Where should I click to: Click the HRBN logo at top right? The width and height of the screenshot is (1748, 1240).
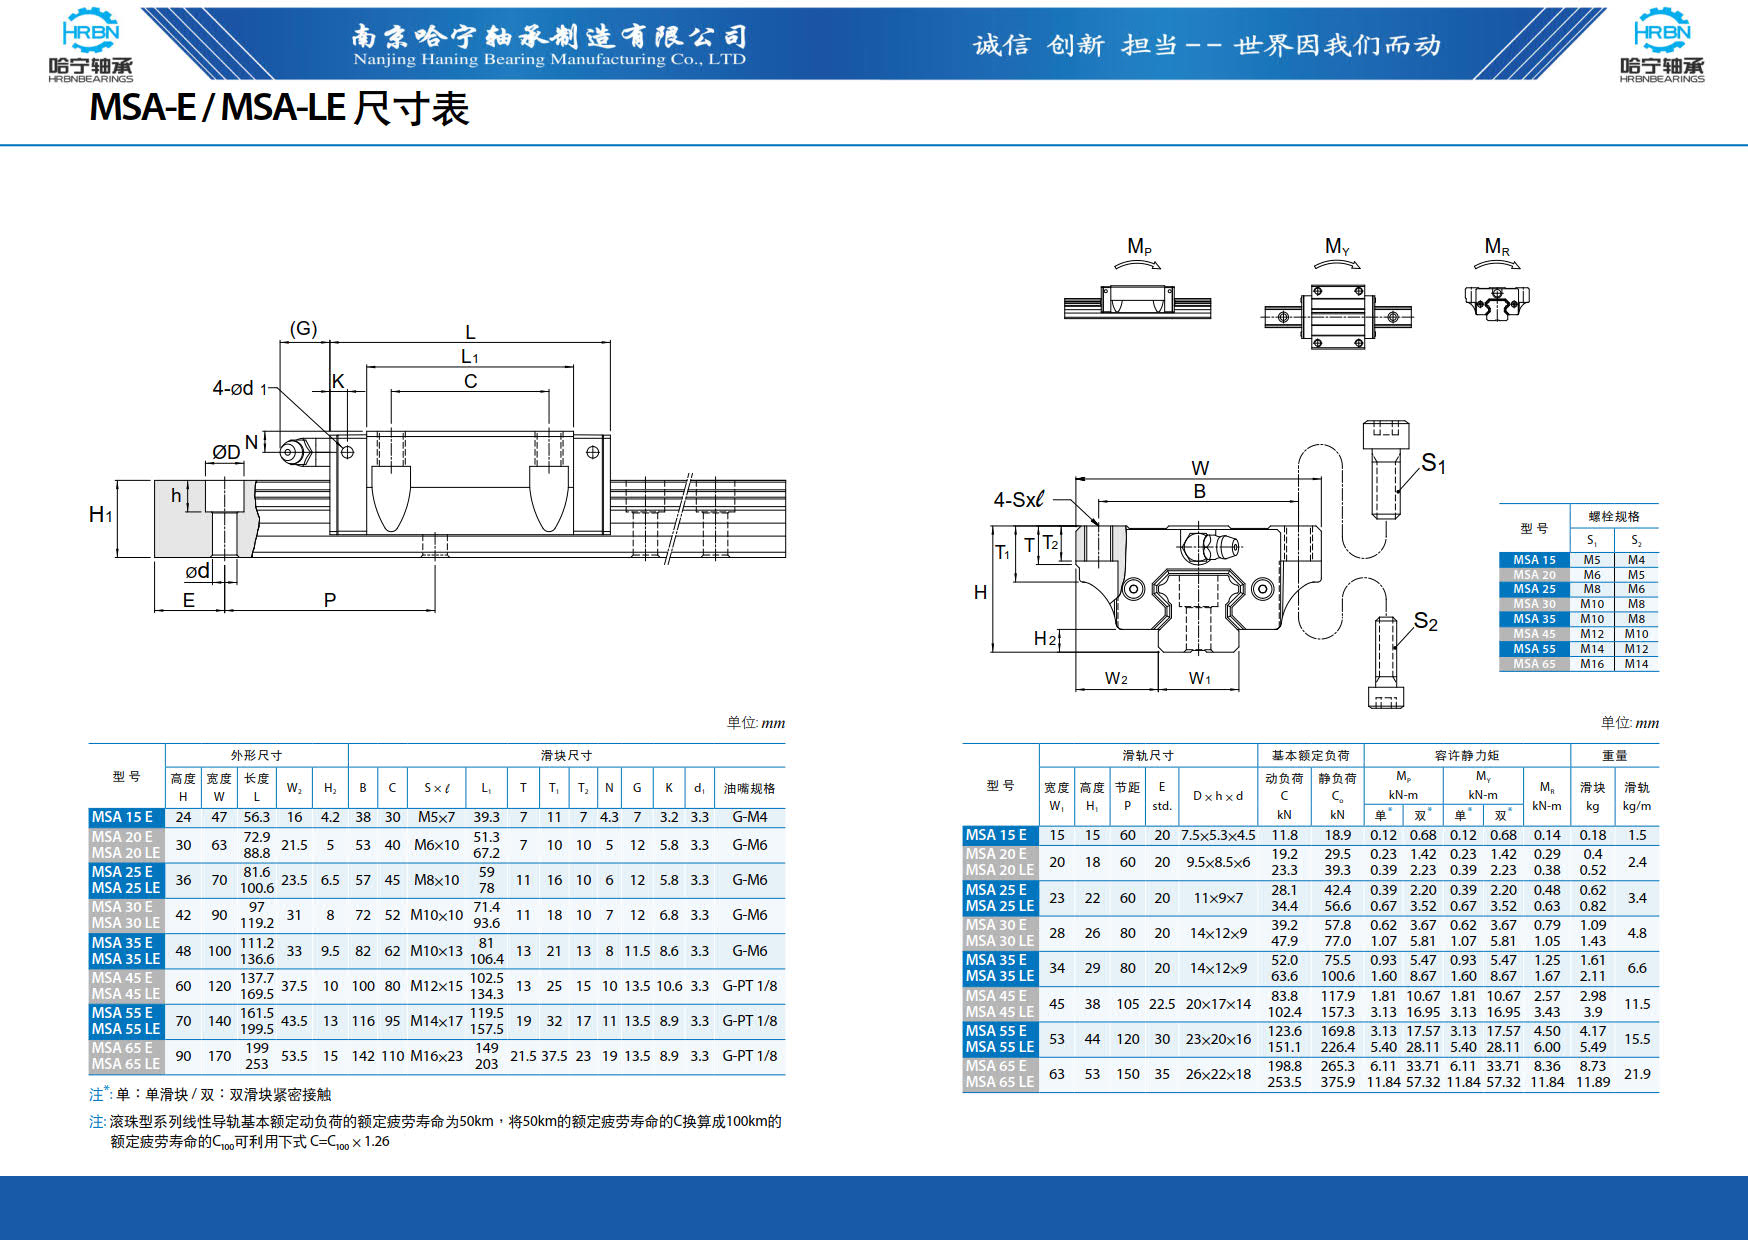click(x=1661, y=45)
